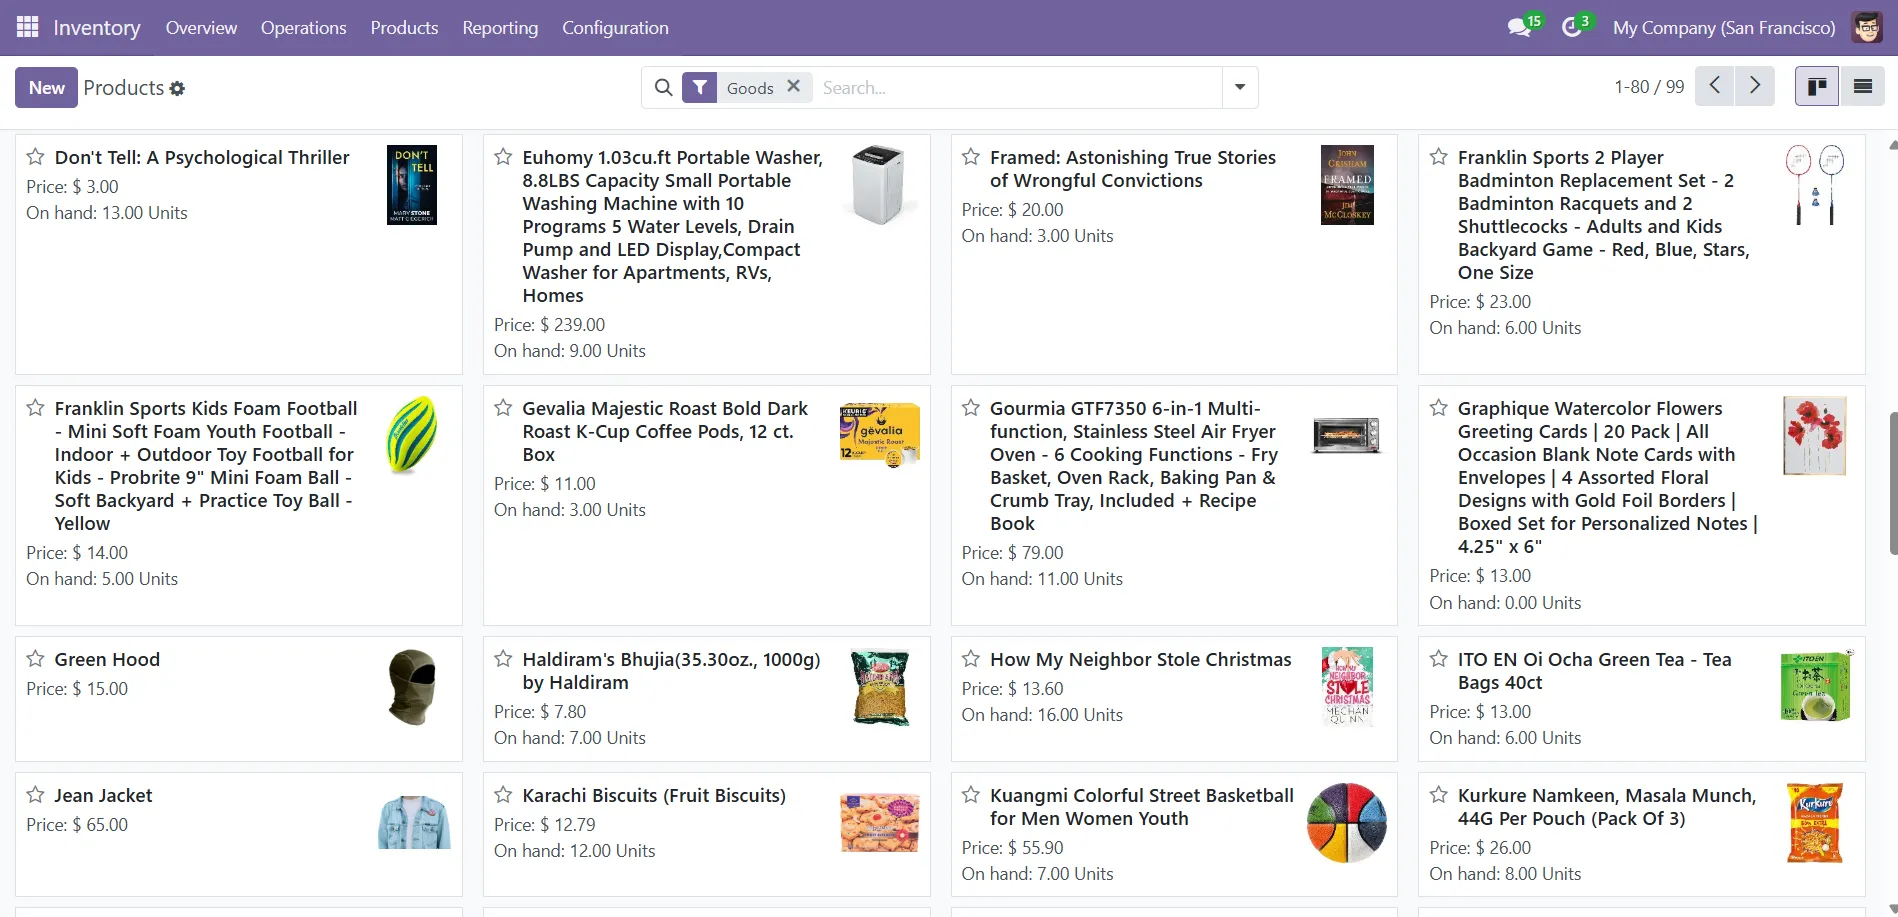This screenshot has height=917, width=1898.
Task: Open the yellow foam football image
Action: click(411, 435)
